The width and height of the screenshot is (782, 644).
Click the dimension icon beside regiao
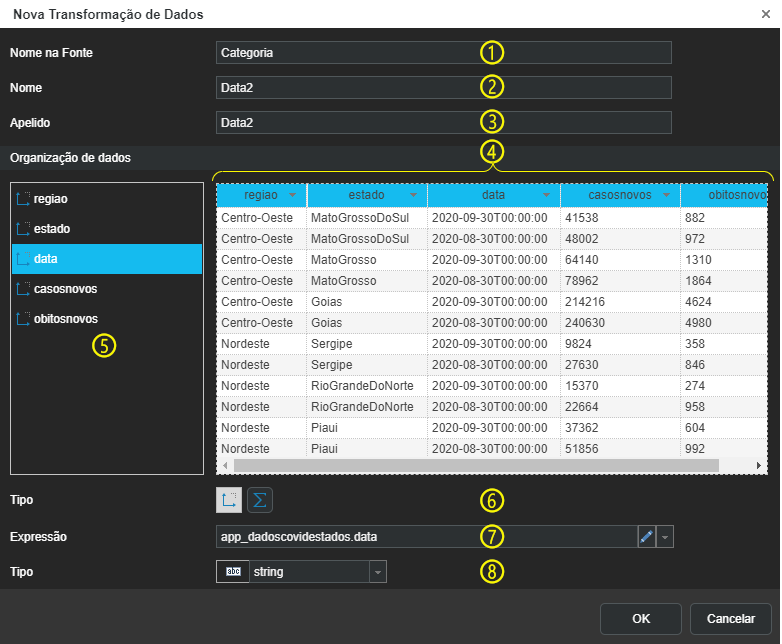[x=23, y=199]
